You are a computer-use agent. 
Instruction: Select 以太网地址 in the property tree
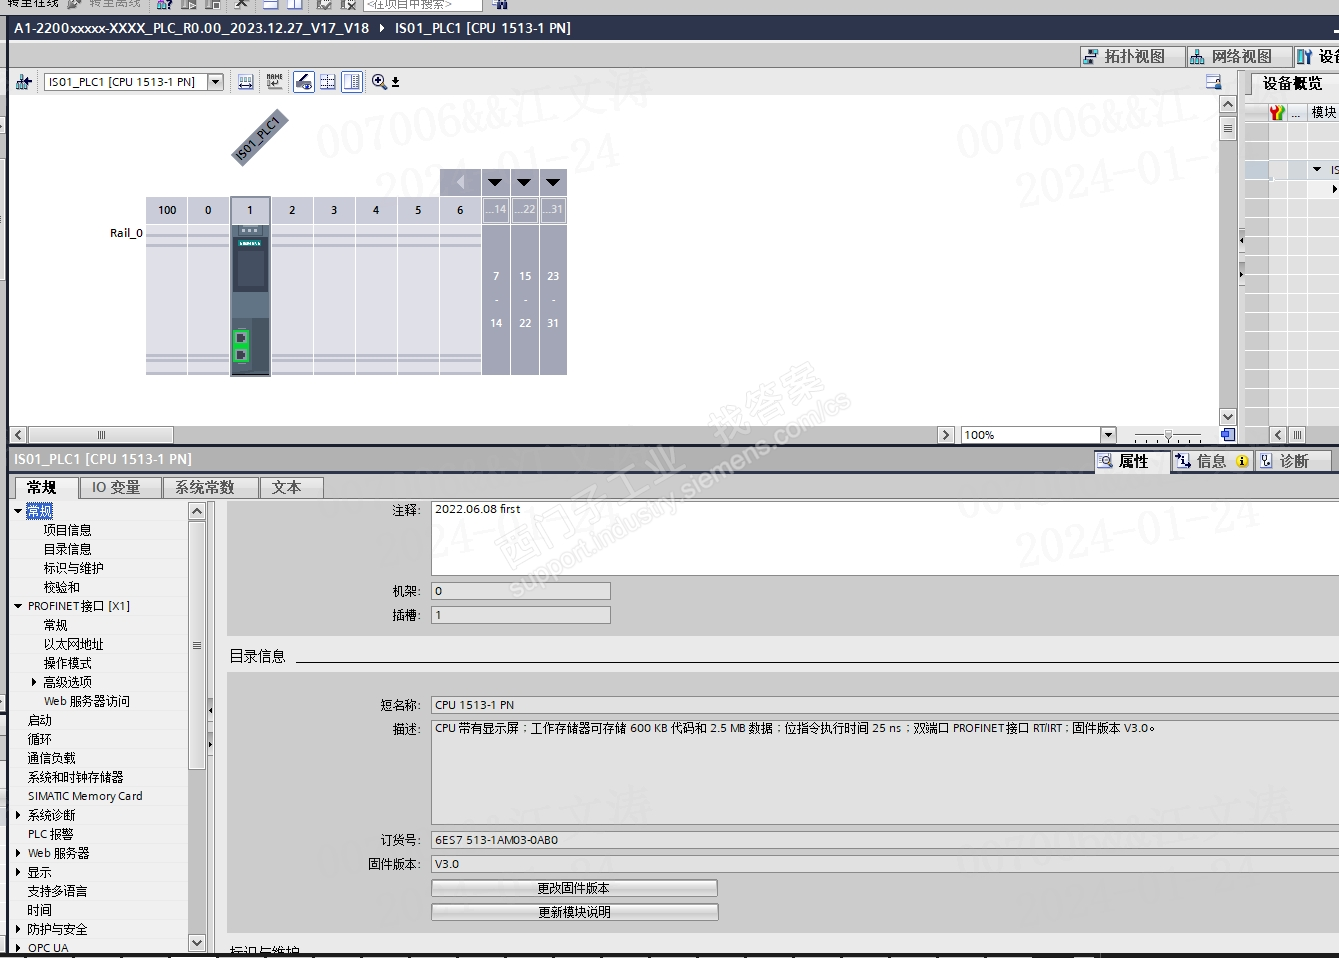73,644
